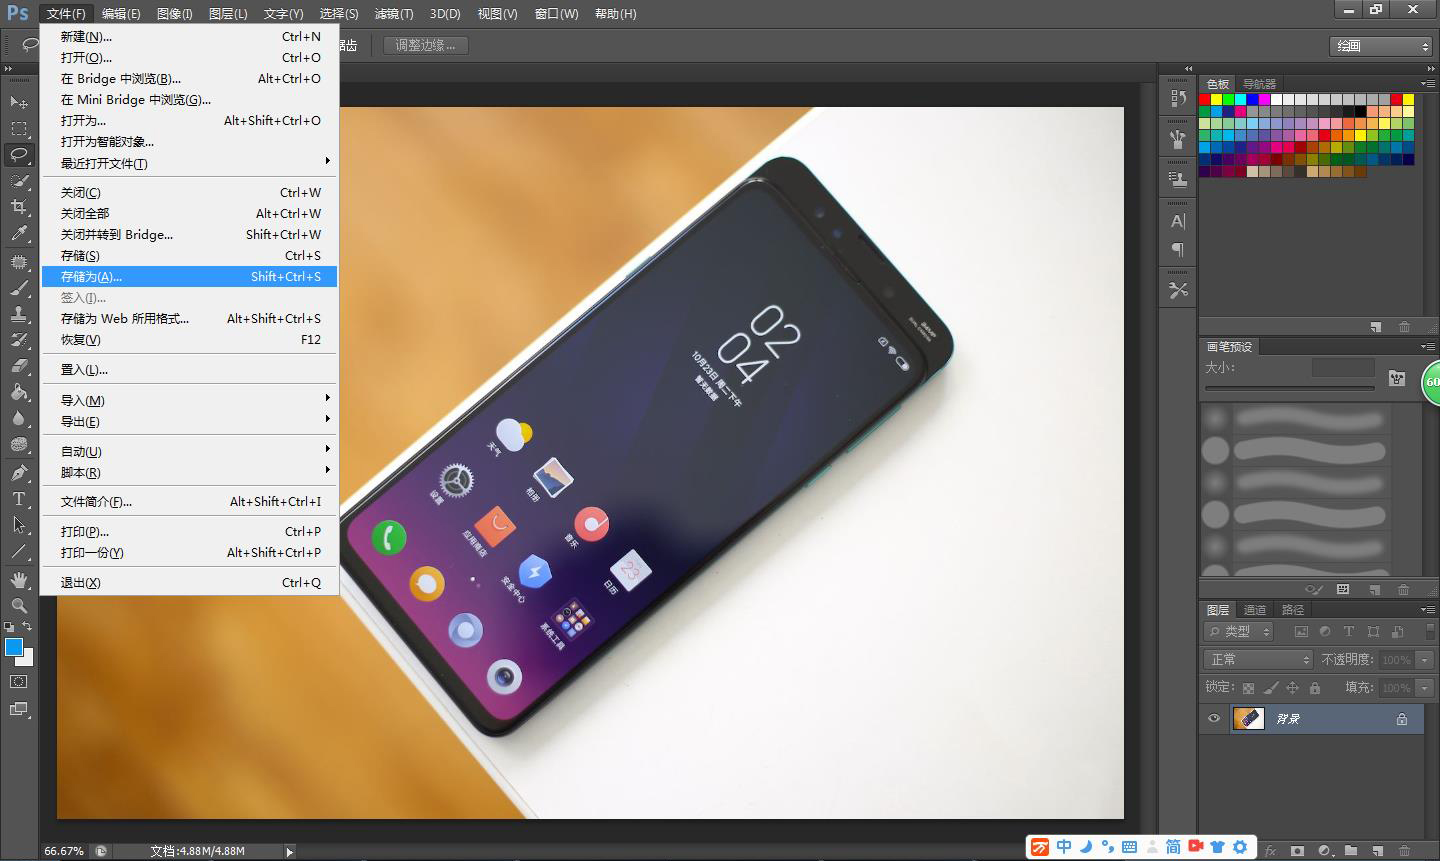The width and height of the screenshot is (1440, 861).
Task: Select the Zoom tool
Action: tap(18, 605)
